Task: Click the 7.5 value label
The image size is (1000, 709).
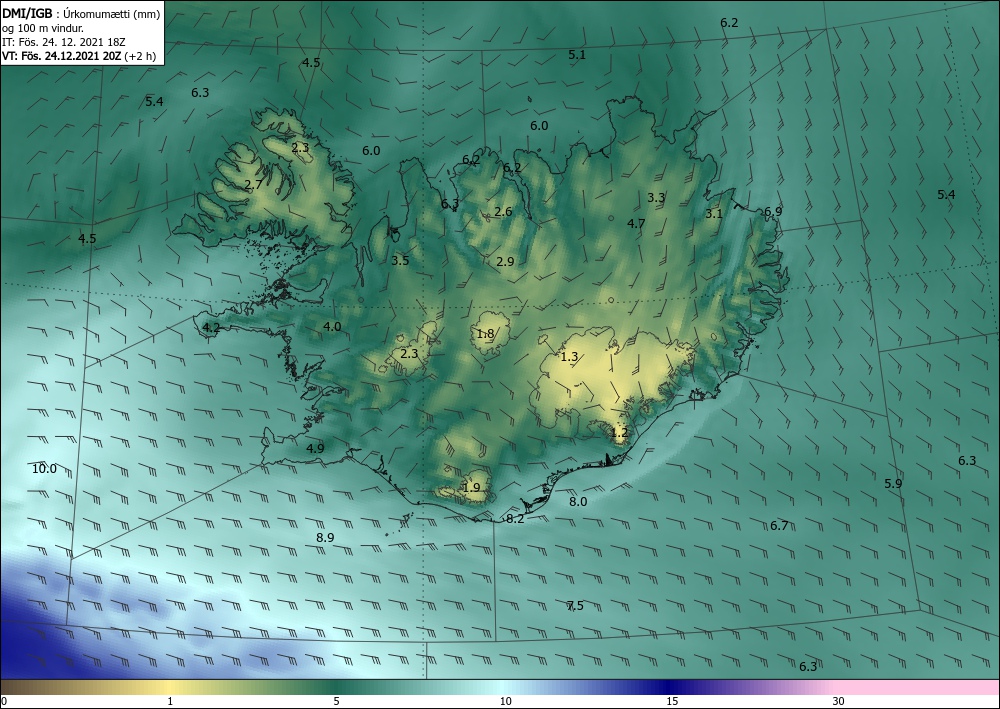Action: tap(575, 606)
